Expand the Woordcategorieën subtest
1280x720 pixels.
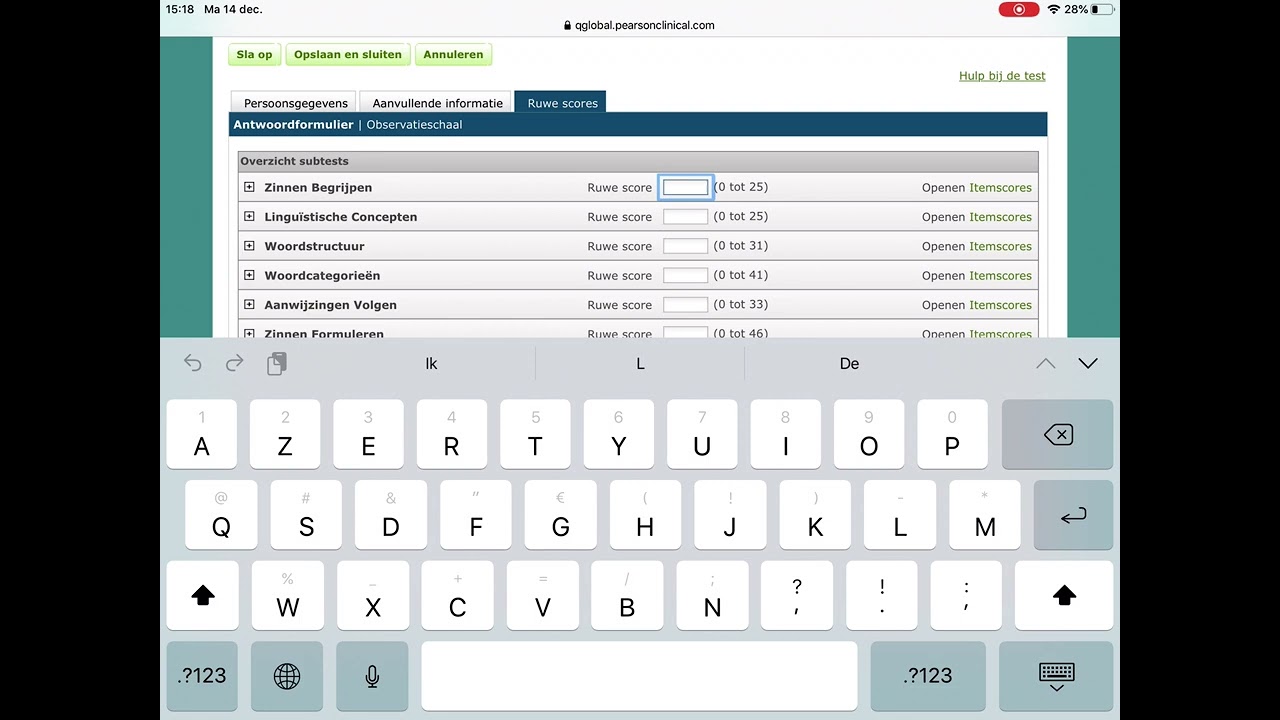click(x=249, y=275)
